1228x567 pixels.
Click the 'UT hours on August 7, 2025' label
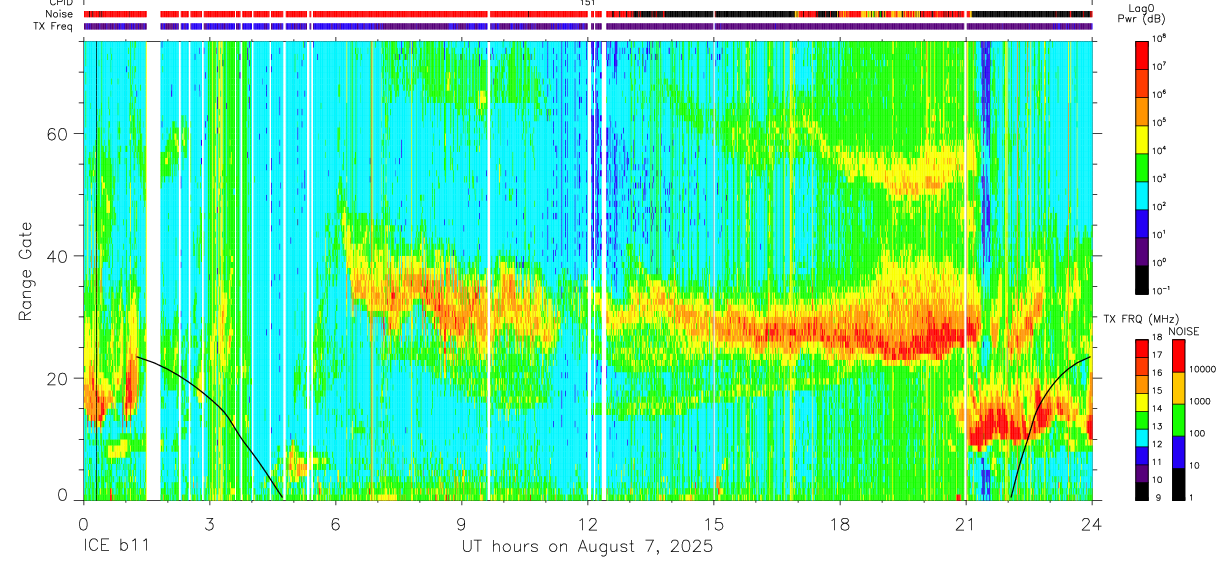click(587, 547)
